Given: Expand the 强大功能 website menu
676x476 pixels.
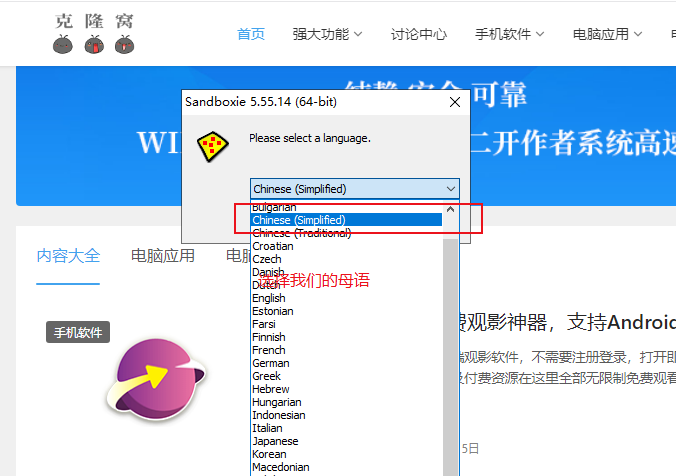Looking at the screenshot, I should (x=327, y=34).
